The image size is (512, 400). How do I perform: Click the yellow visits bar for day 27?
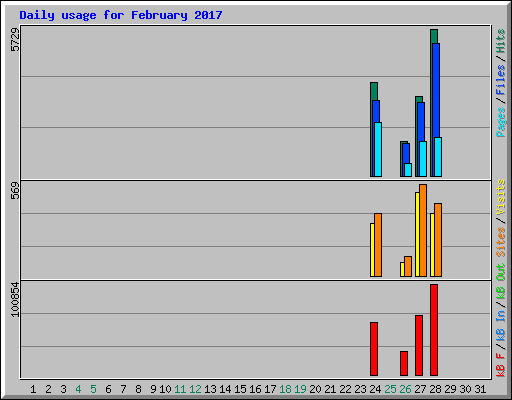pyautogui.click(x=417, y=234)
